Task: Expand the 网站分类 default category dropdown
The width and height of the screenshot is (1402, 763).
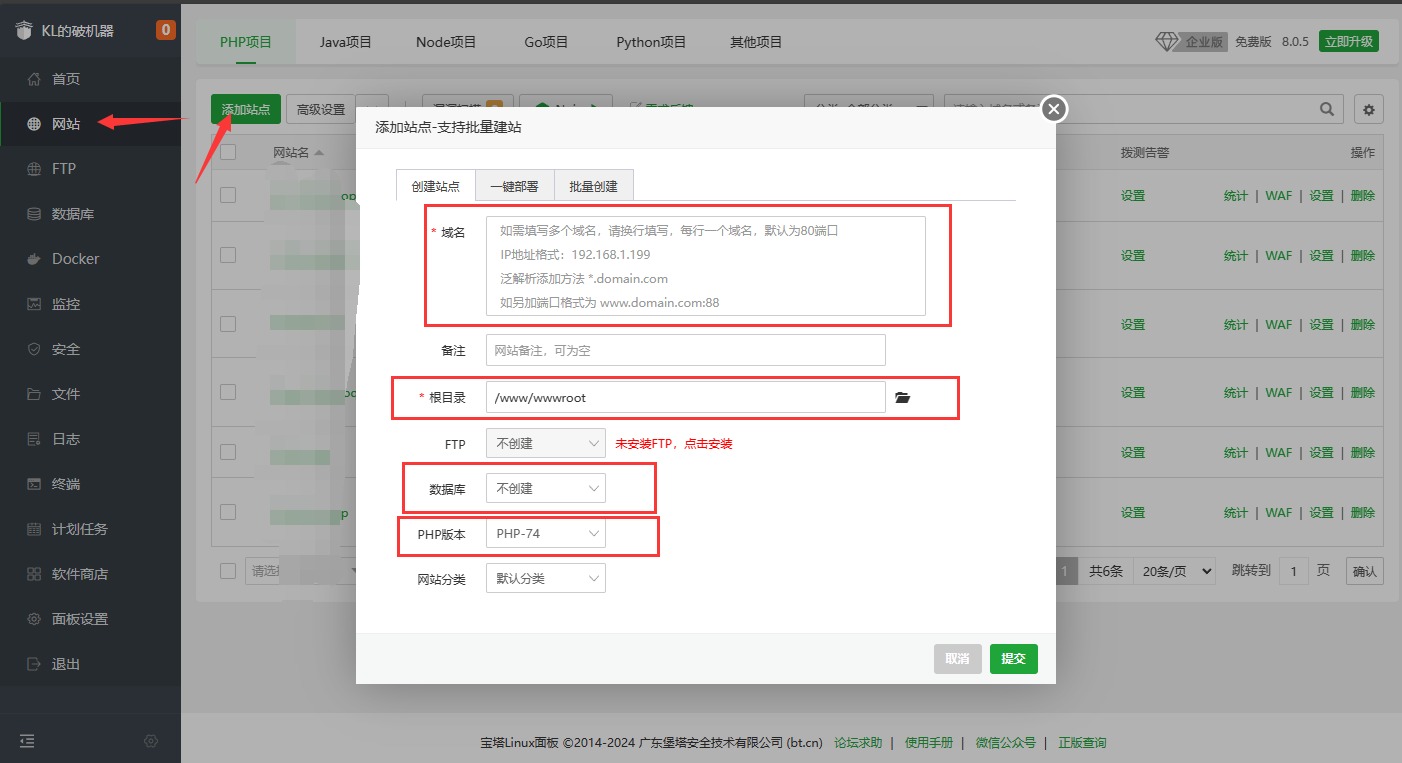Action: coord(545,577)
